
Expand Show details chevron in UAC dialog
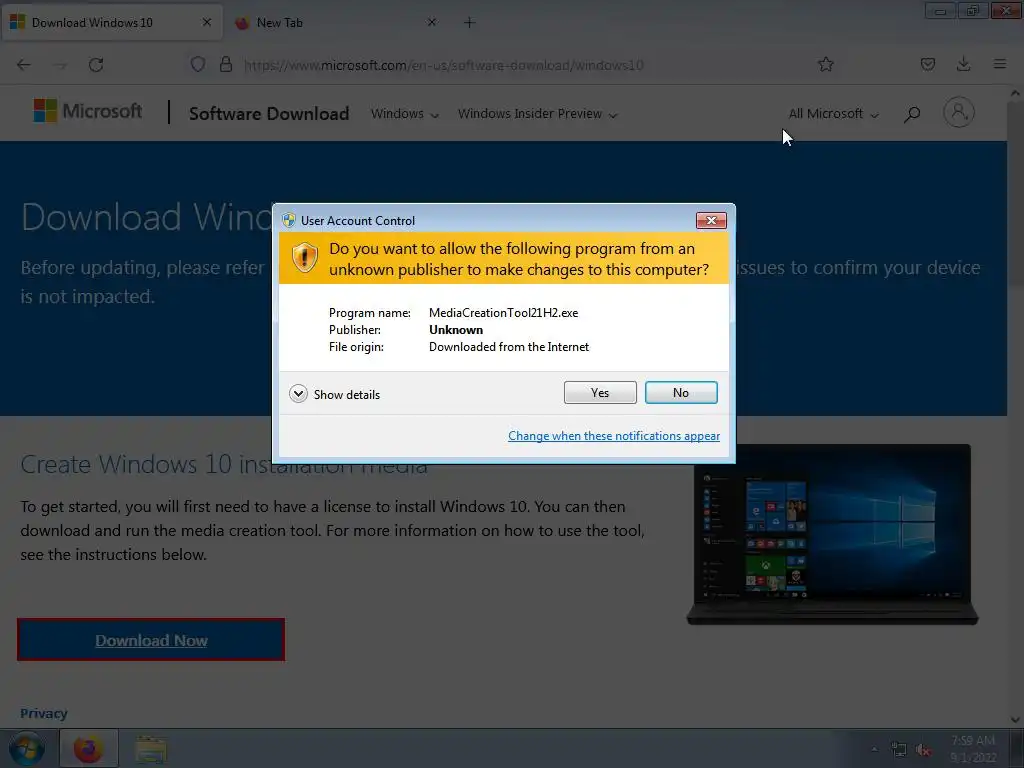pyautogui.click(x=298, y=394)
